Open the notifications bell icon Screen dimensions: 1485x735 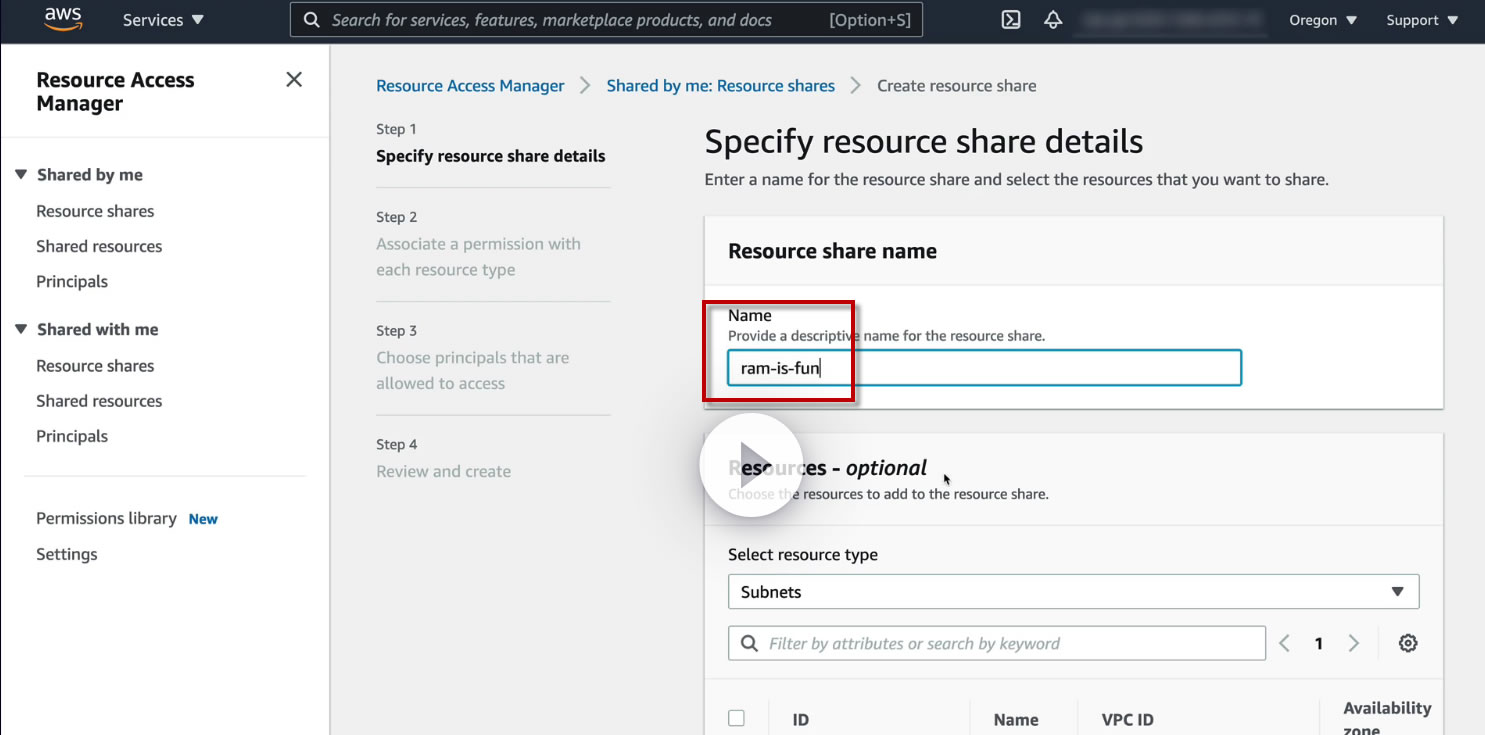tap(1053, 20)
